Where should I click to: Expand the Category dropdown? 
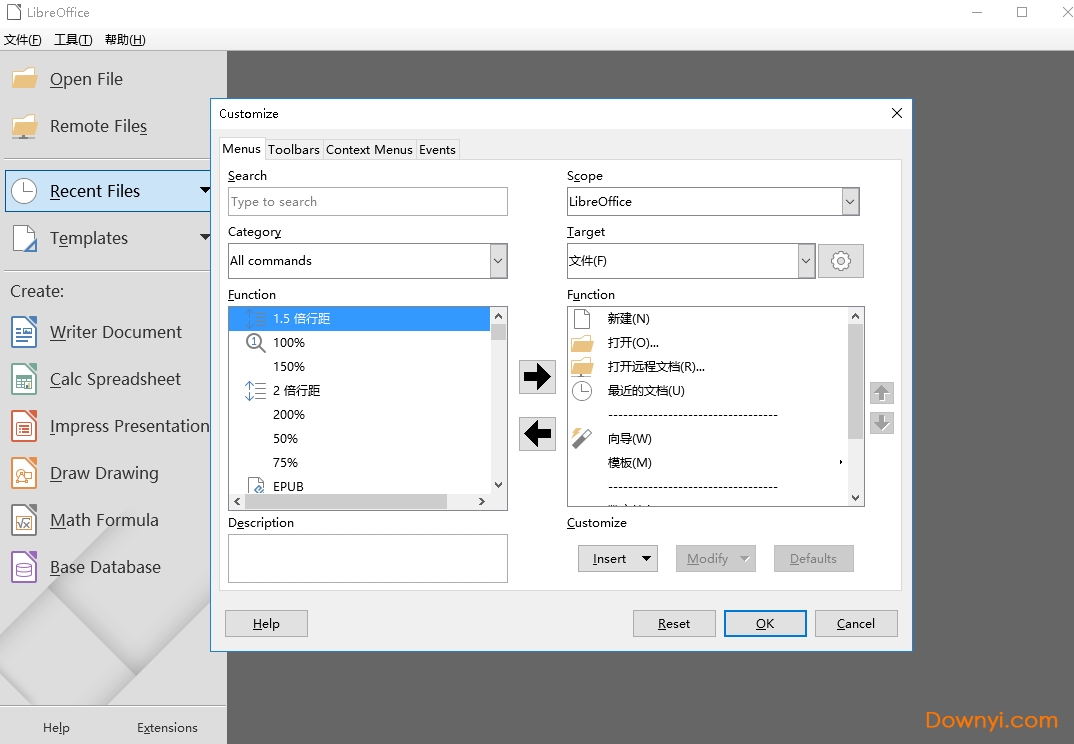click(498, 261)
